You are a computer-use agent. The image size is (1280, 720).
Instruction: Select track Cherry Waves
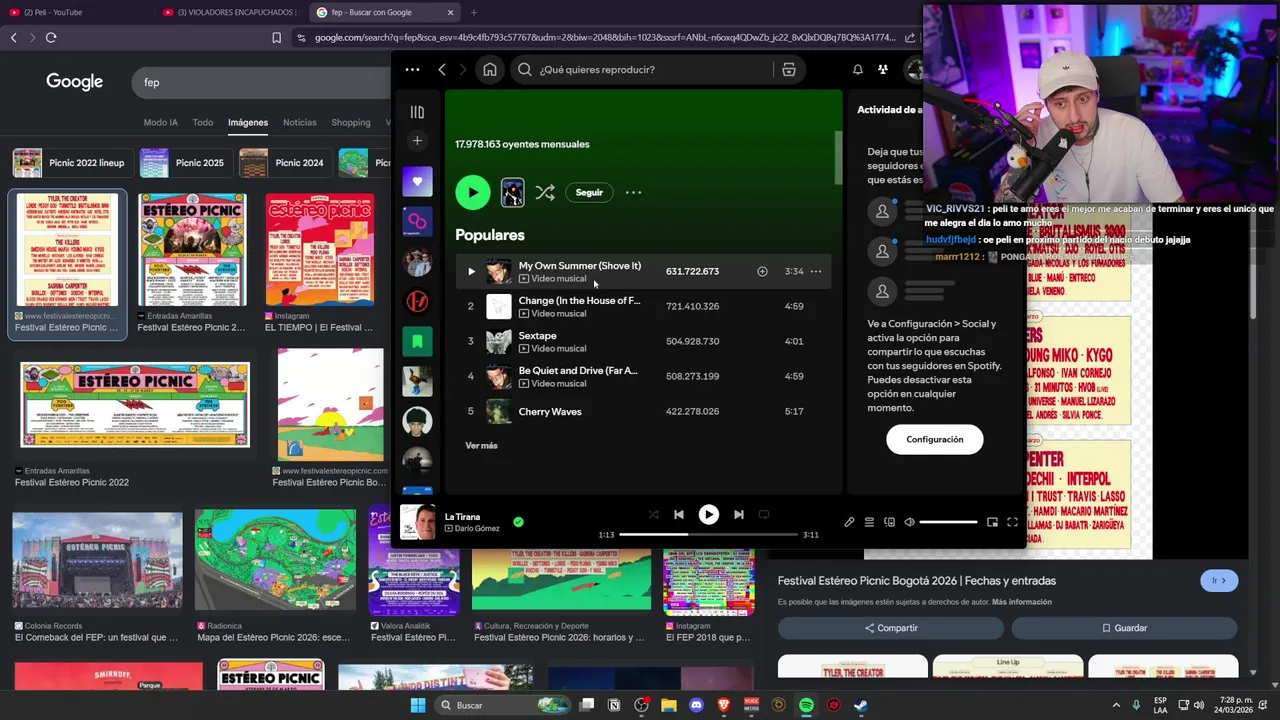(x=644, y=411)
